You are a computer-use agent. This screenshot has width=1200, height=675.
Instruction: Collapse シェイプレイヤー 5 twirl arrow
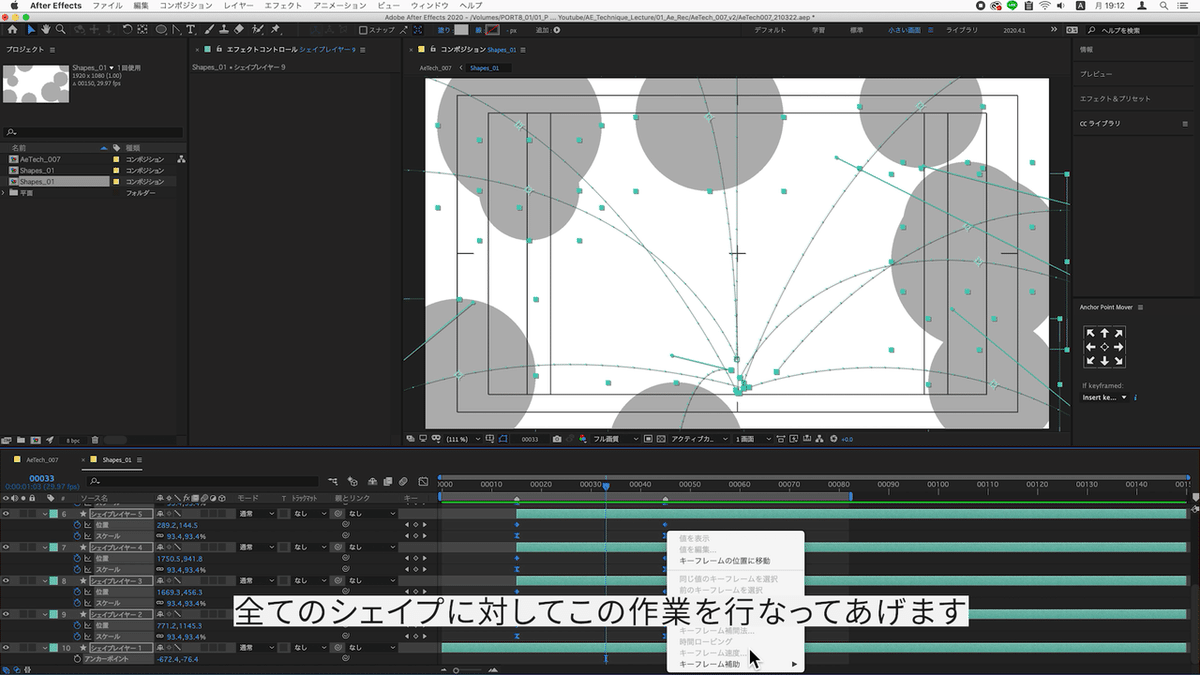click(45, 514)
